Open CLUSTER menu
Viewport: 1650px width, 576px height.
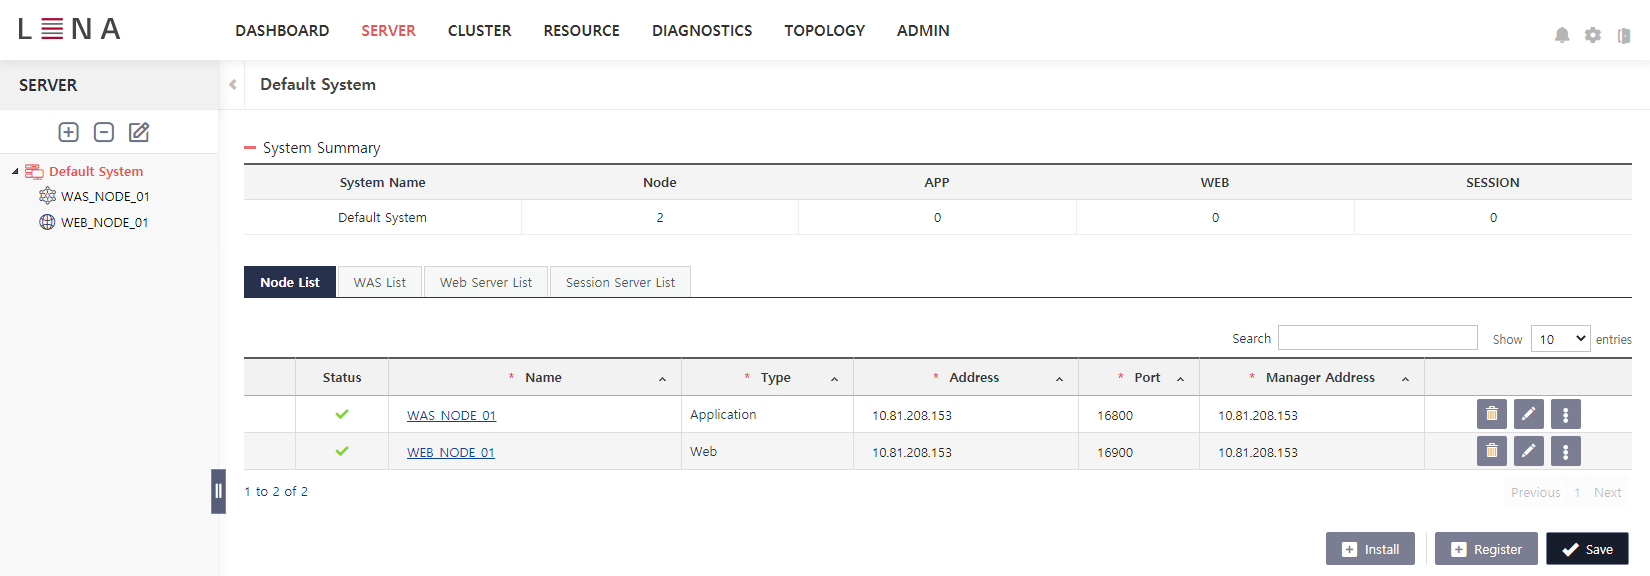click(x=479, y=31)
